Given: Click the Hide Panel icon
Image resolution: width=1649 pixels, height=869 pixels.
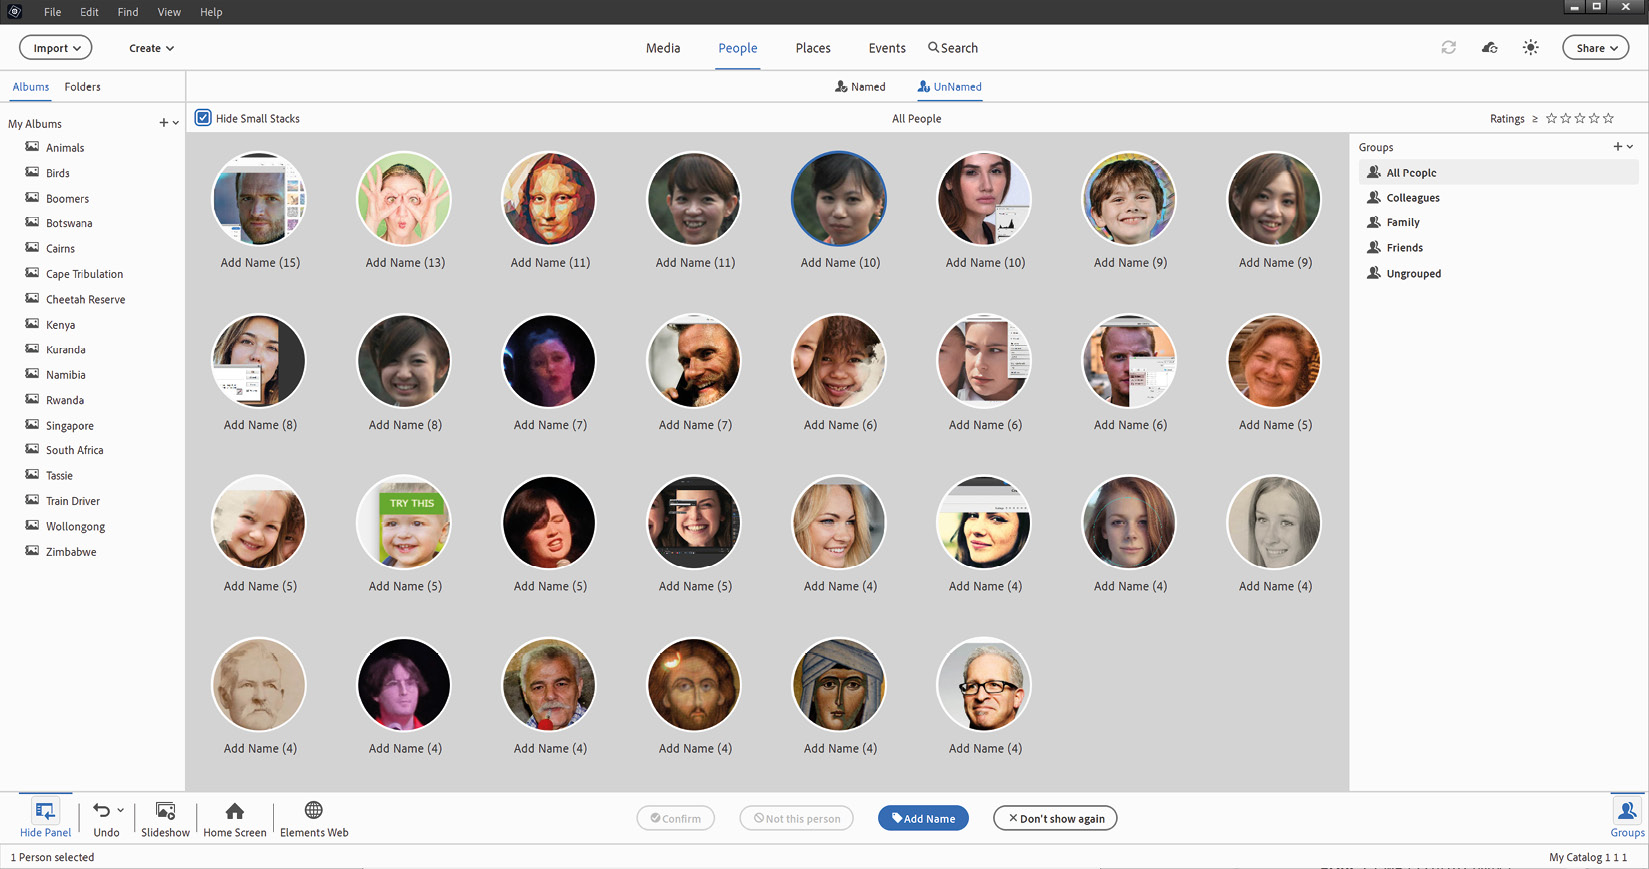Looking at the screenshot, I should click(x=45, y=811).
